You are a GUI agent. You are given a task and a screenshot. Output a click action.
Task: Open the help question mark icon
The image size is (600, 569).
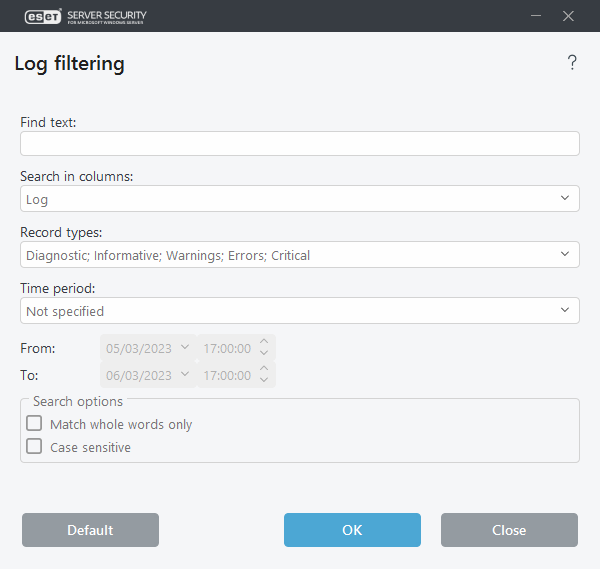click(x=572, y=63)
